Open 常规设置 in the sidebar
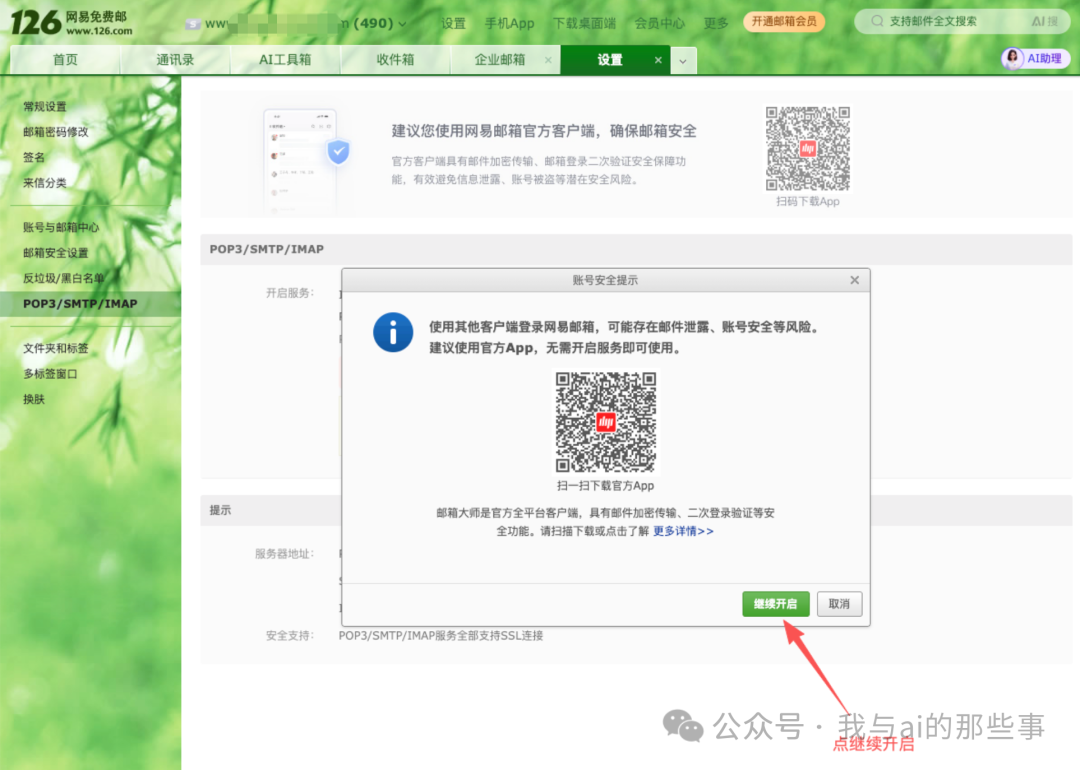Viewport: 1080px width, 770px height. 45,106
